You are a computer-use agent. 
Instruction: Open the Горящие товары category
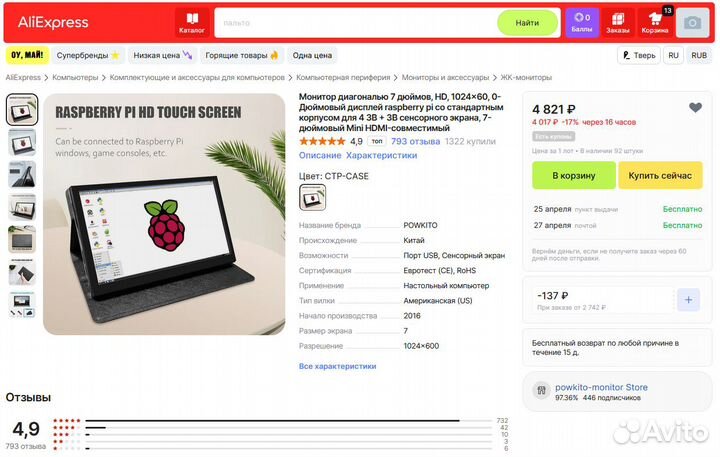242,55
